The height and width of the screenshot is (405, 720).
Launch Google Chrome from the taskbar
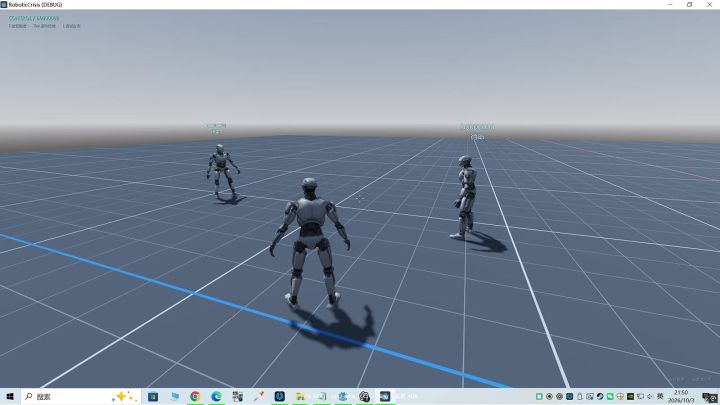coord(195,396)
